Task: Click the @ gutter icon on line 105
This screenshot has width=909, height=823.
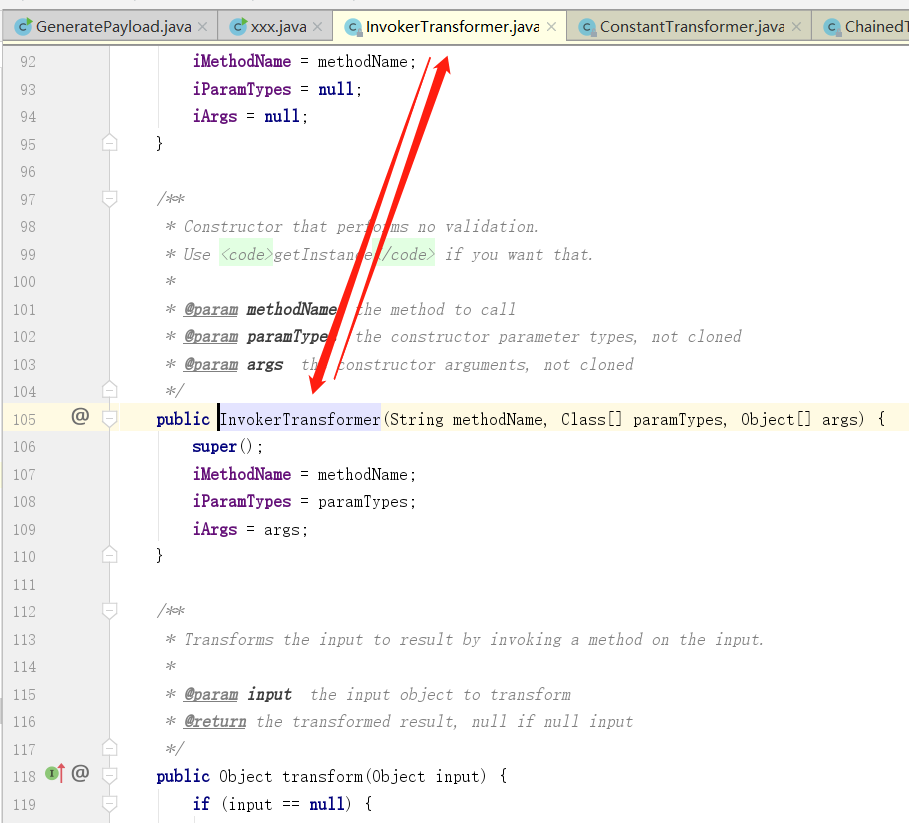Action: pos(80,416)
